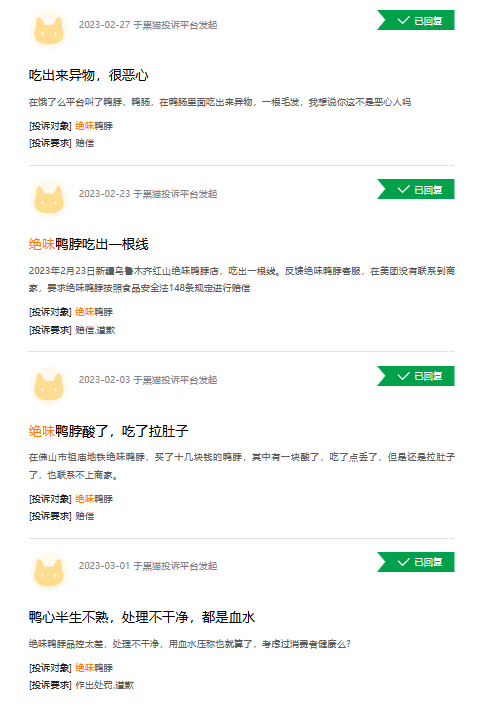This screenshot has width=493, height=706.
Task: Click date text 2023-03-01 于黑猫投诉平台发起
Action: click(x=148, y=566)
